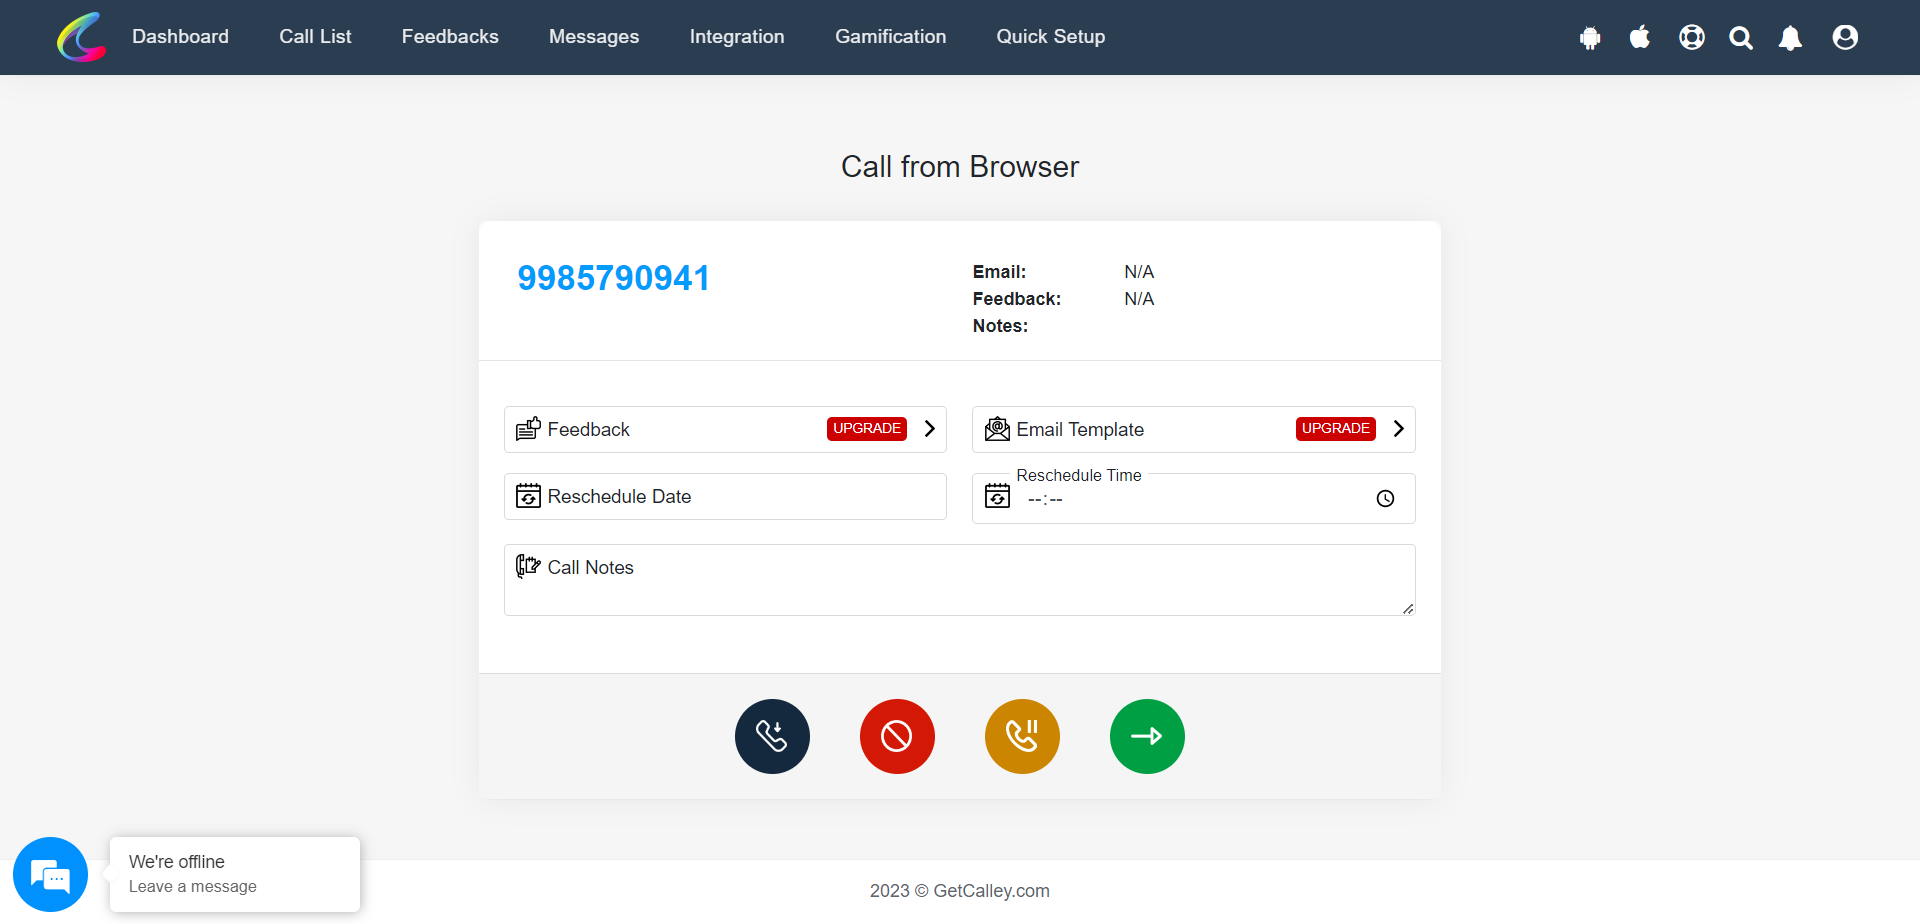Open Messages in navigation bar
The height and width of the screenshot is (924, 1920).
point(594,37)
